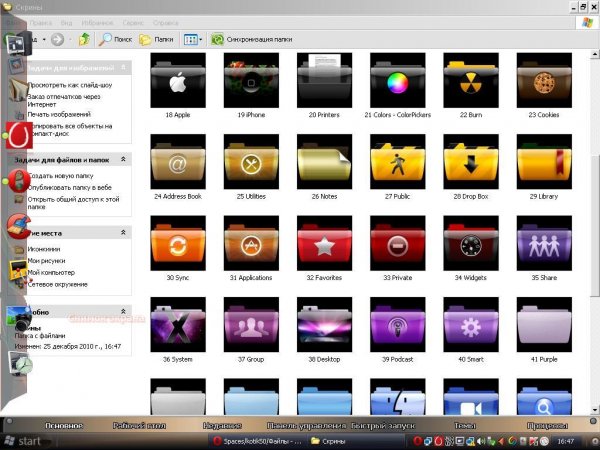600x450 pixels.
Task: Collapse the Задачи для изображений panel
Action: (x=123, y=67)
